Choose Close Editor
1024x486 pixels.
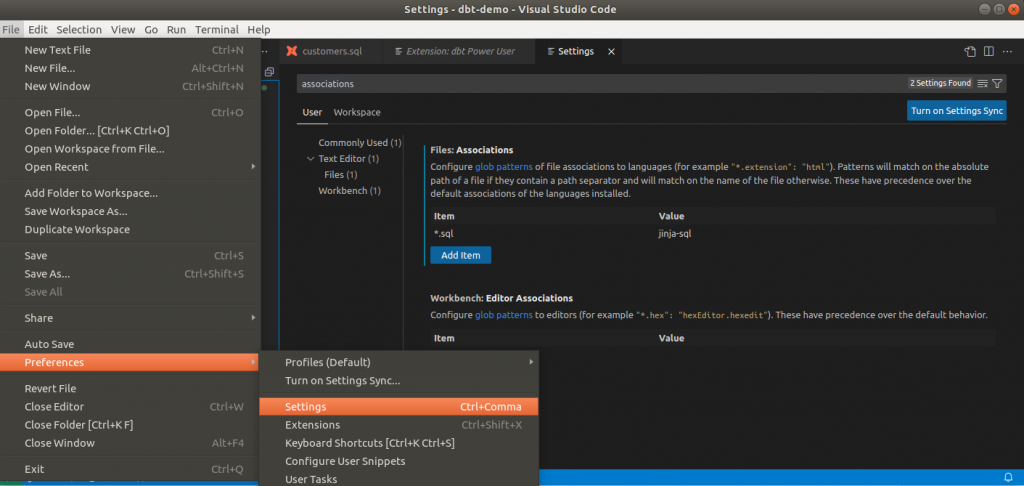[x=130, y=407]
